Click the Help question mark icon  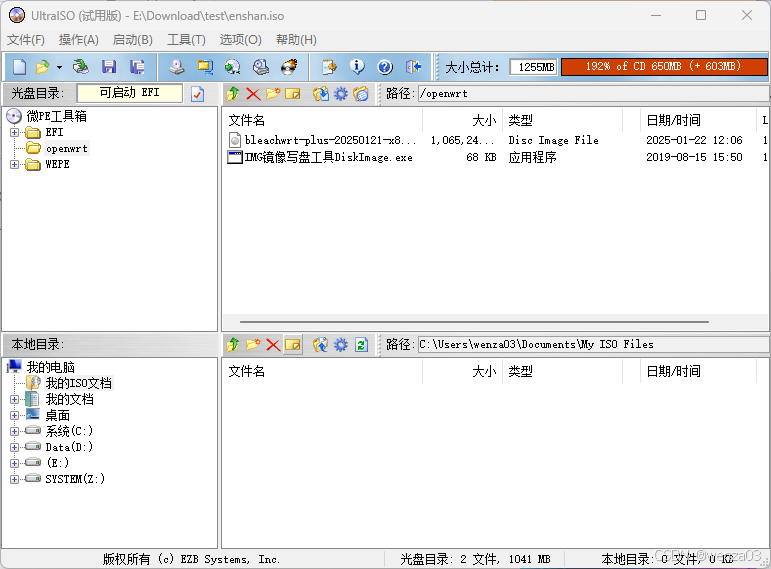tap(385, 67)
